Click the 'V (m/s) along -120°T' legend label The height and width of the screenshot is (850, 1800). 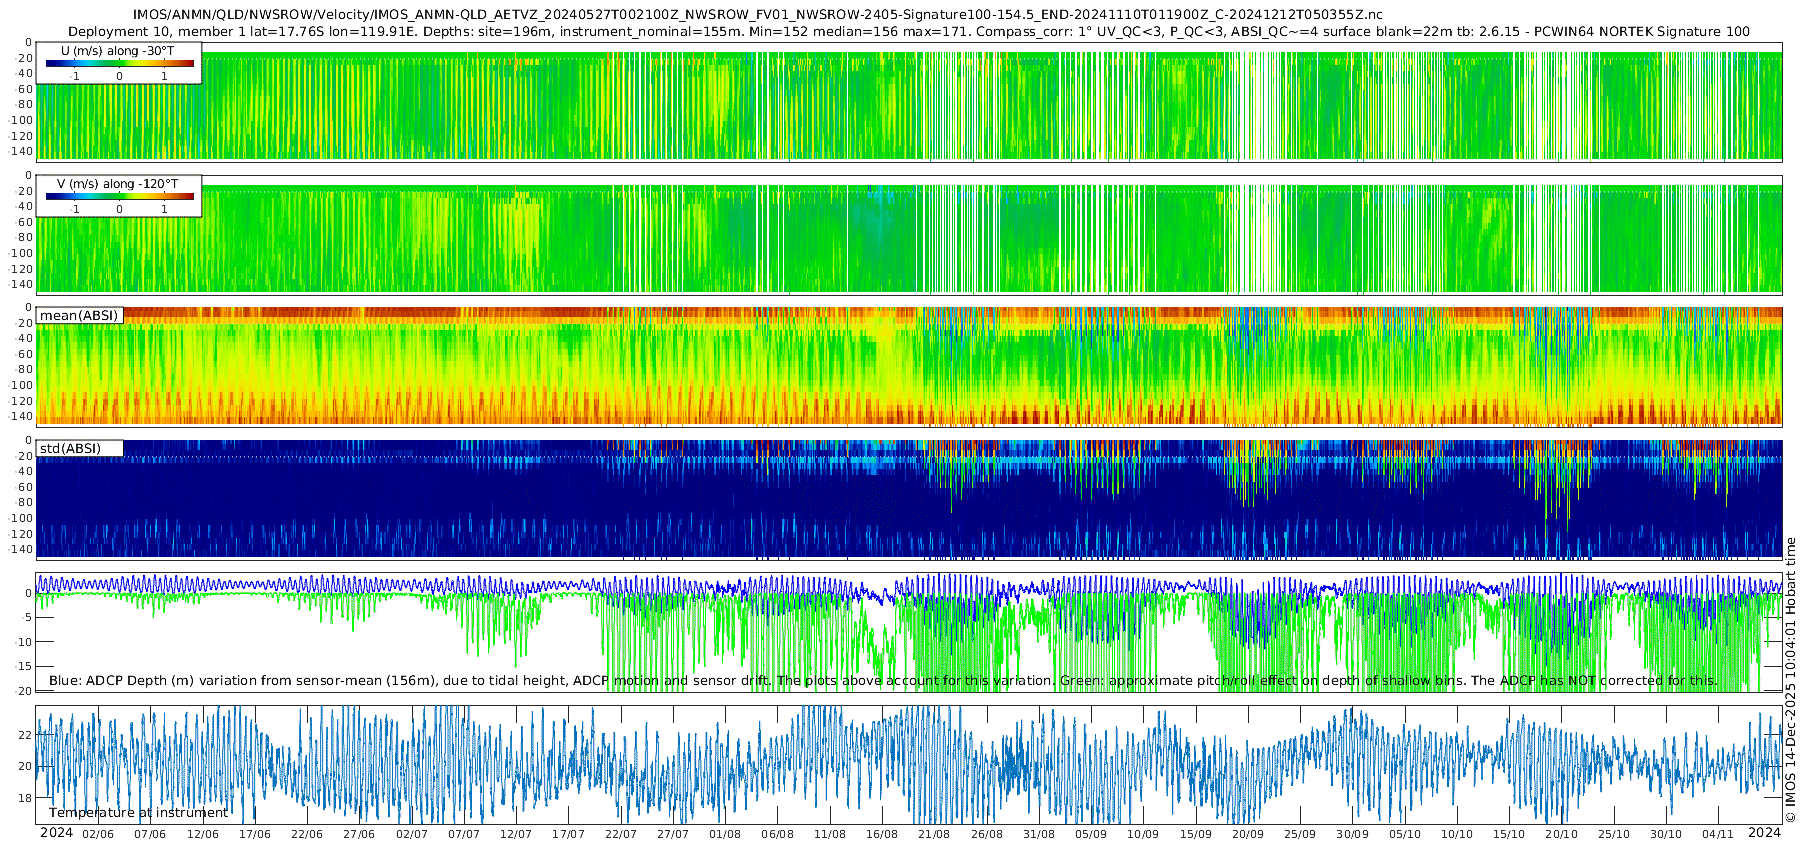tap(118, 184)
